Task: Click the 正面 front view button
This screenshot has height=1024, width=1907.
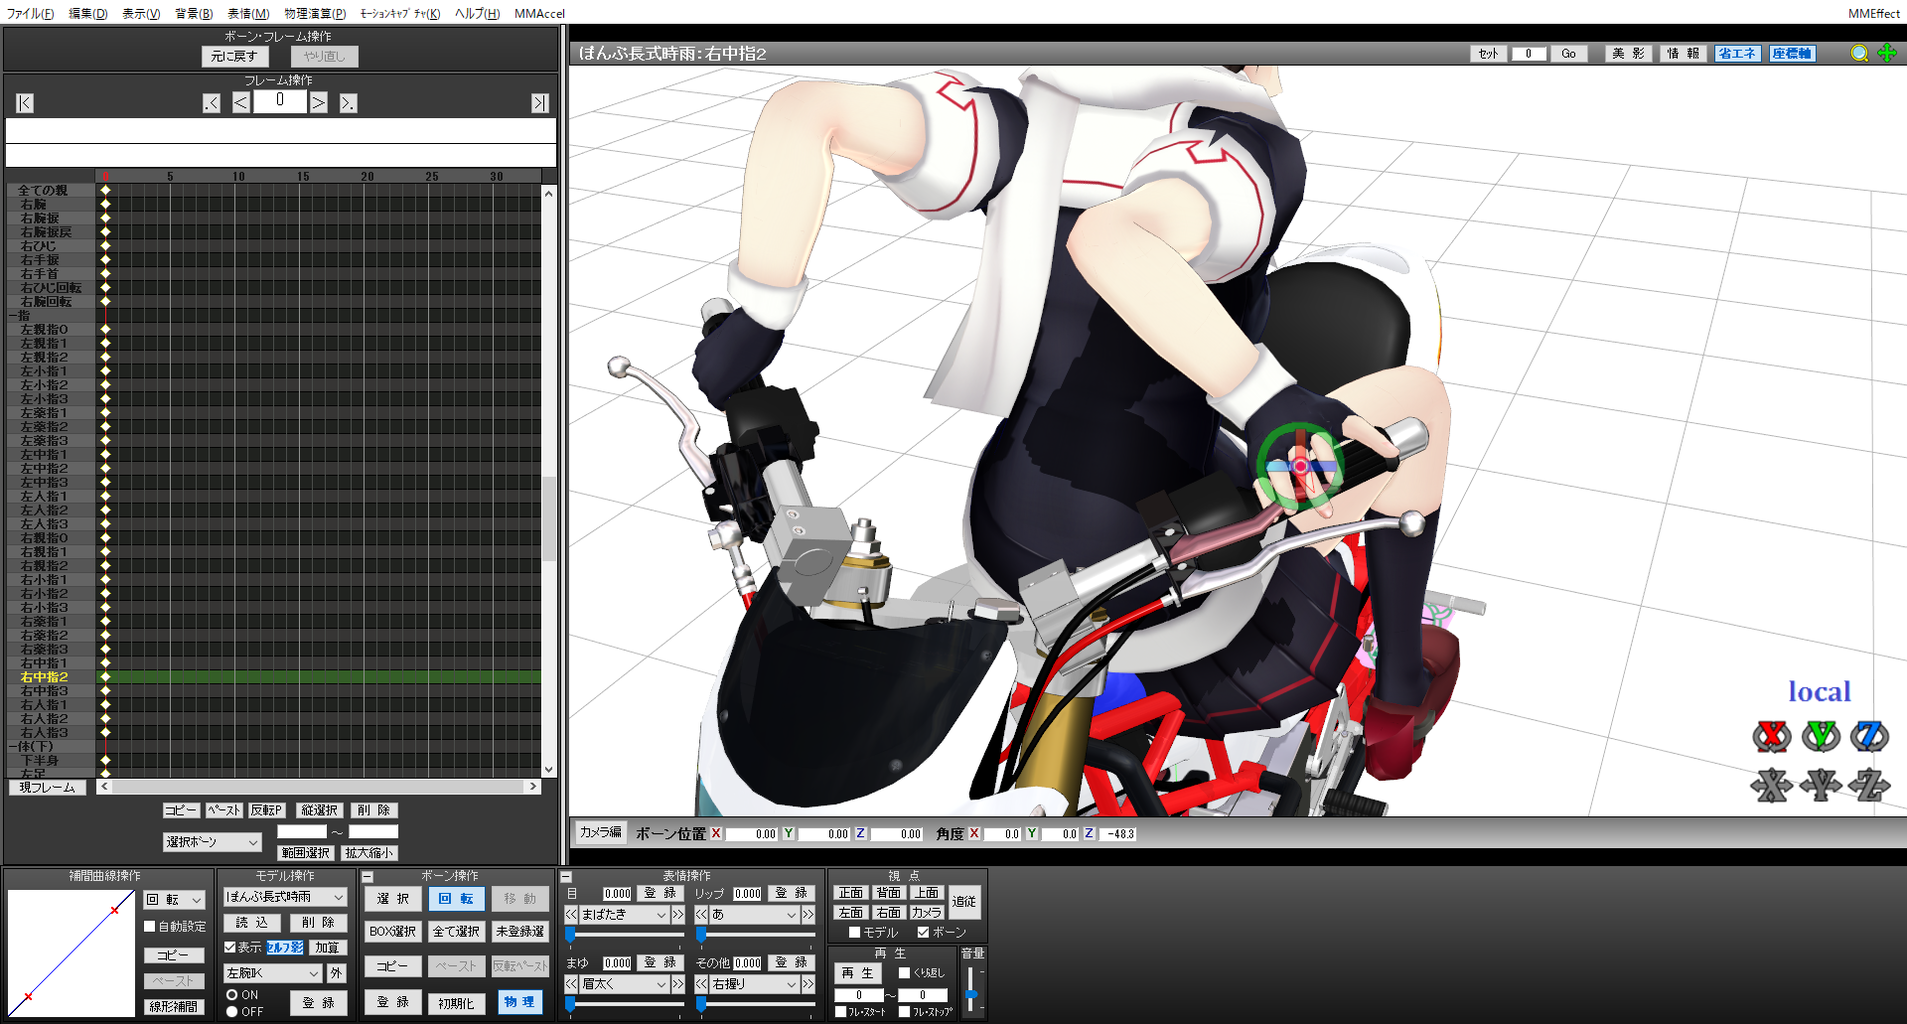Action: [850, 893]
